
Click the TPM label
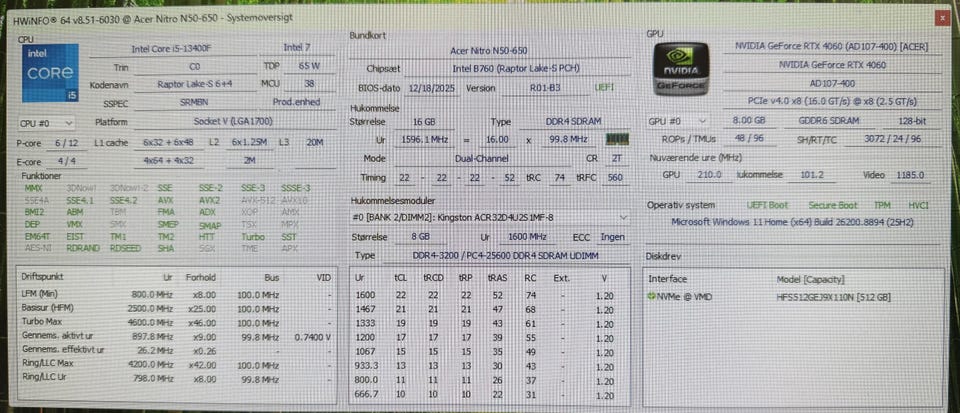(882, 205)
